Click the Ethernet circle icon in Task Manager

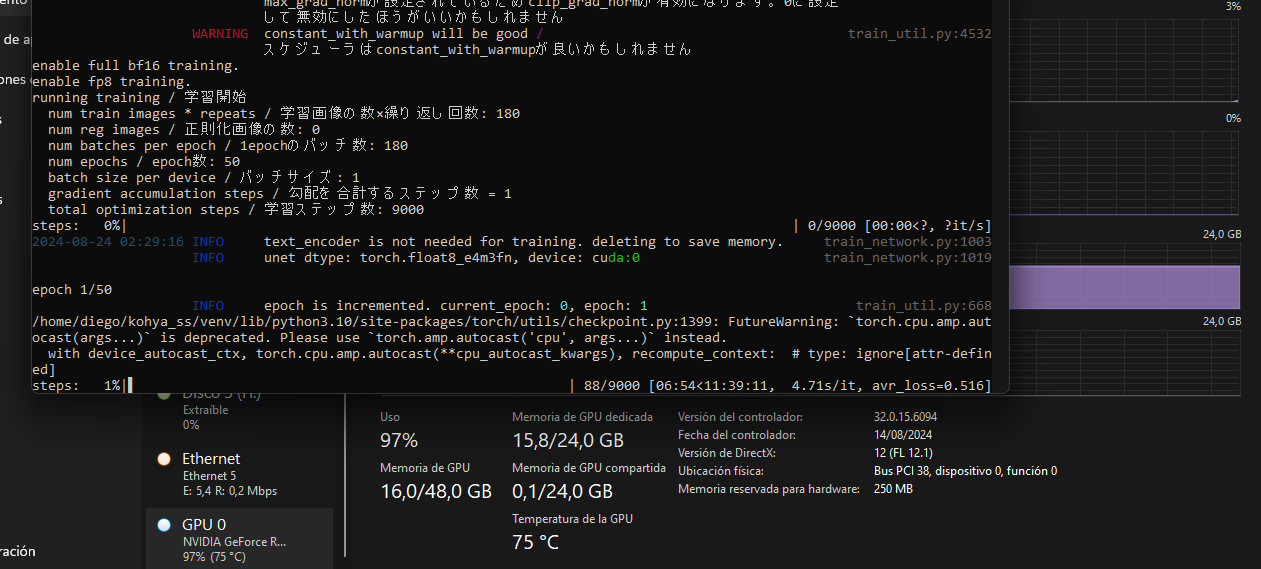[164, 459]
